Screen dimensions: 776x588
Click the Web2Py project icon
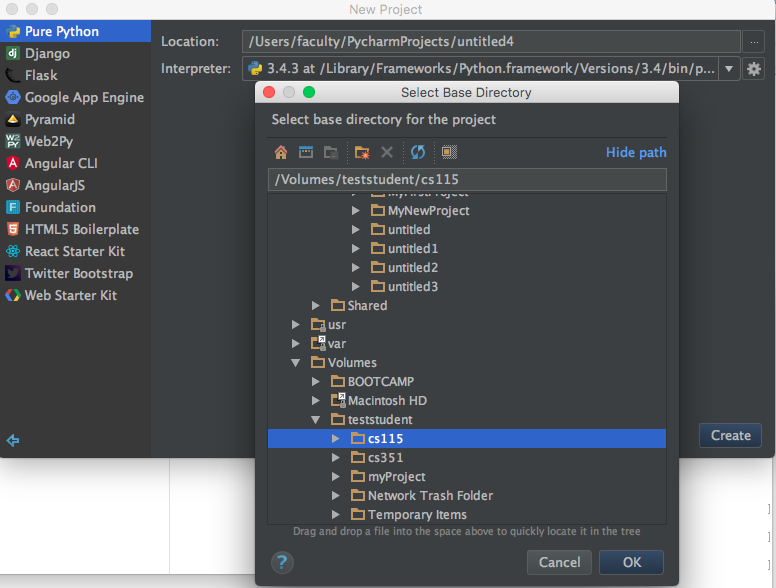pos(12,141)
